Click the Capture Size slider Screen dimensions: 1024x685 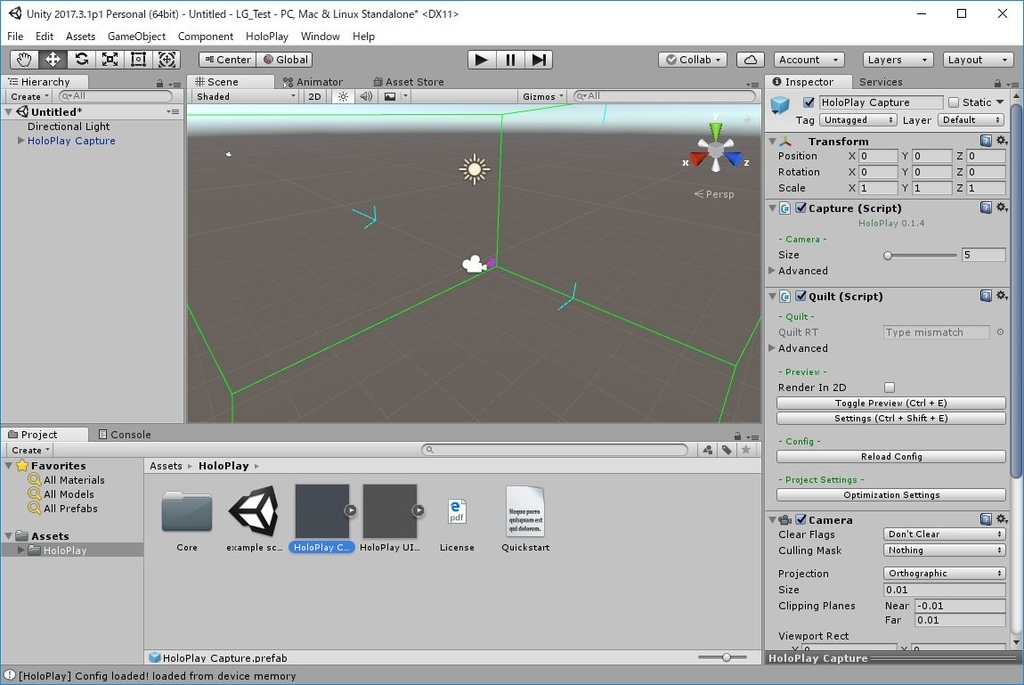[920, 255]
